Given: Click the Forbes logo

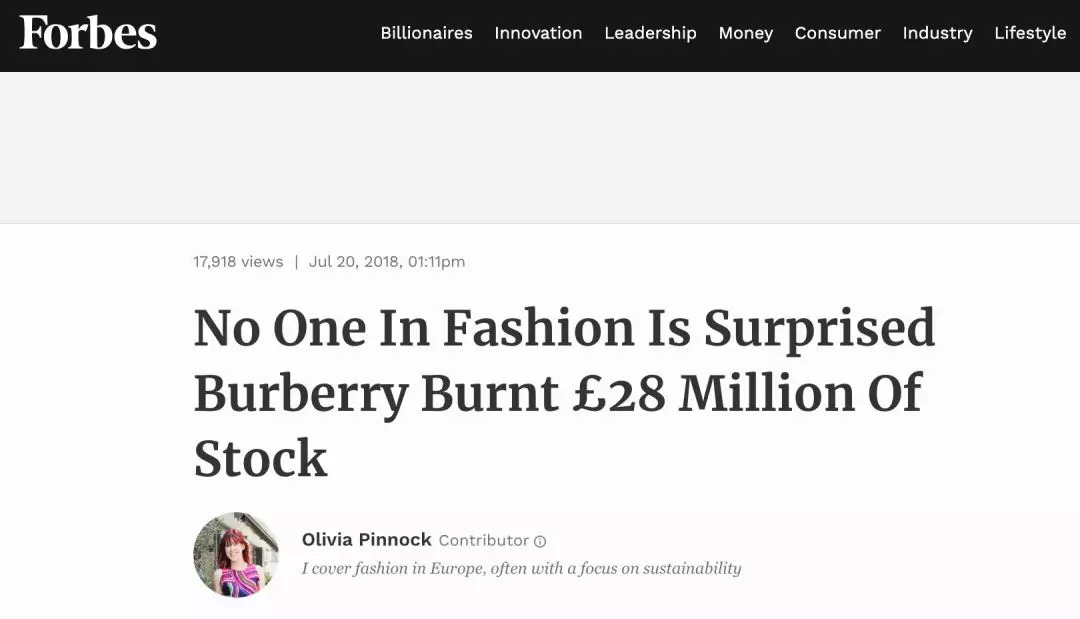Looking at the screenshot, I should 88,33.
